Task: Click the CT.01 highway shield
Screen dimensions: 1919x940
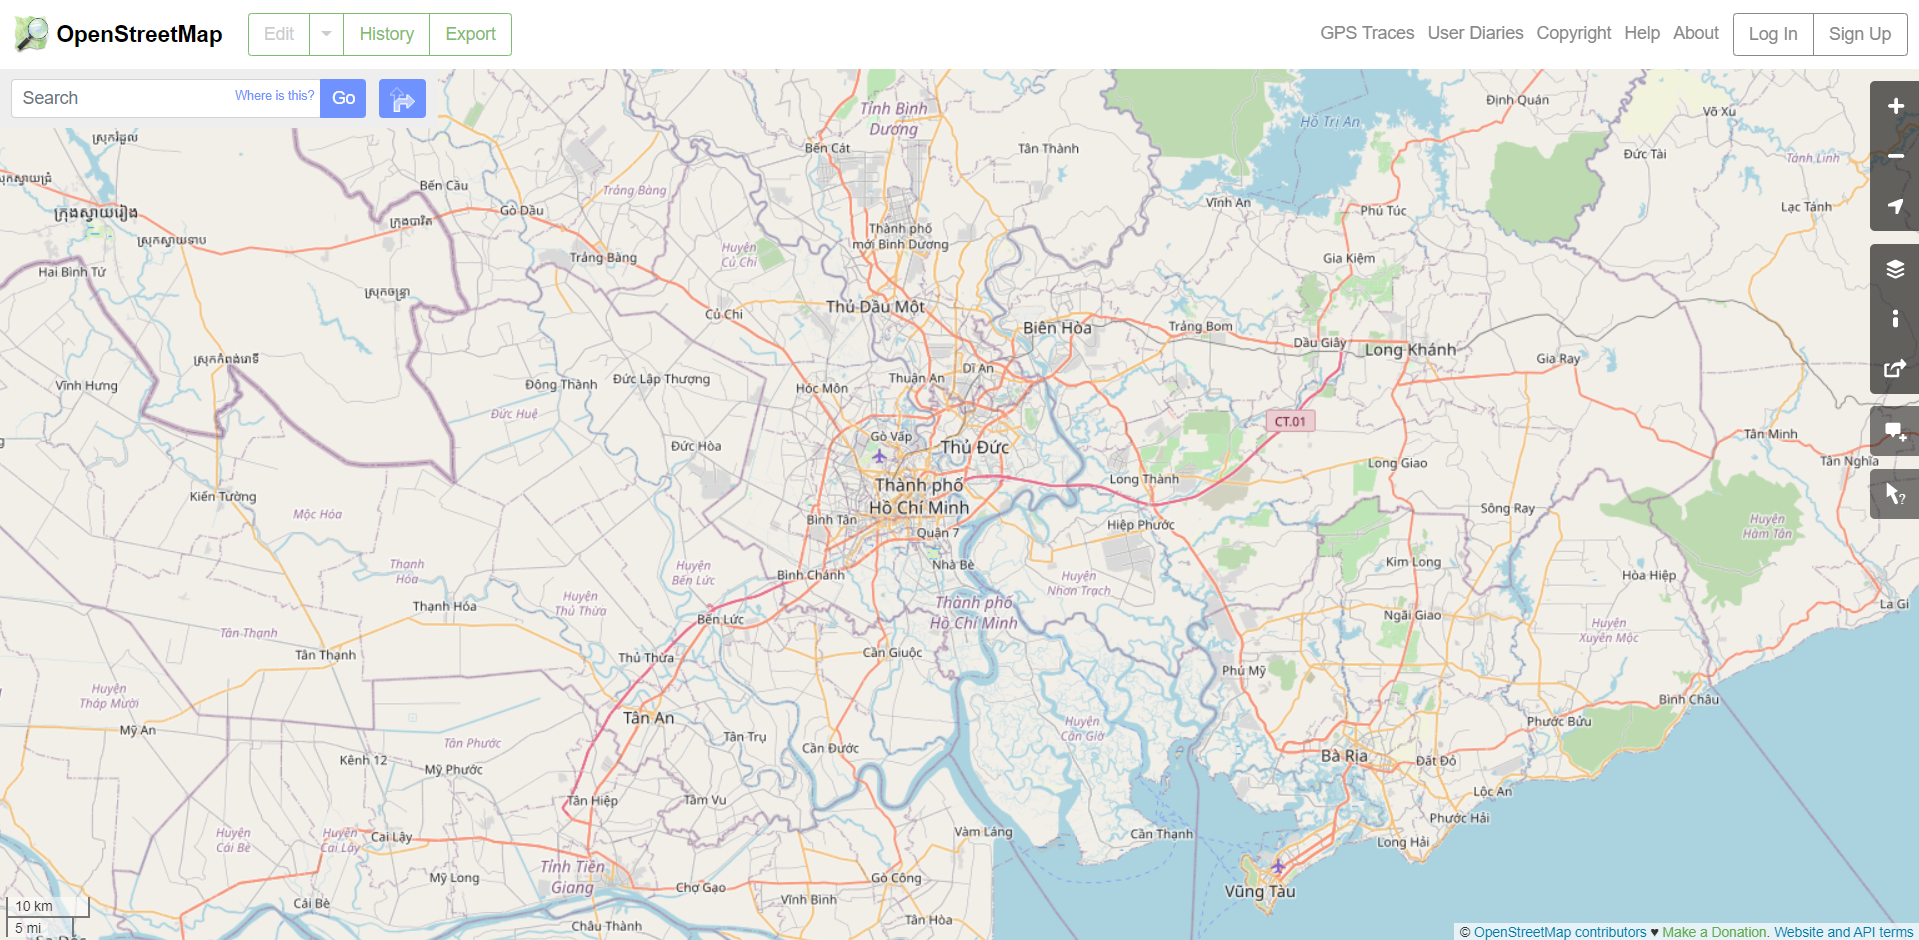Action: click(1290, 421)
